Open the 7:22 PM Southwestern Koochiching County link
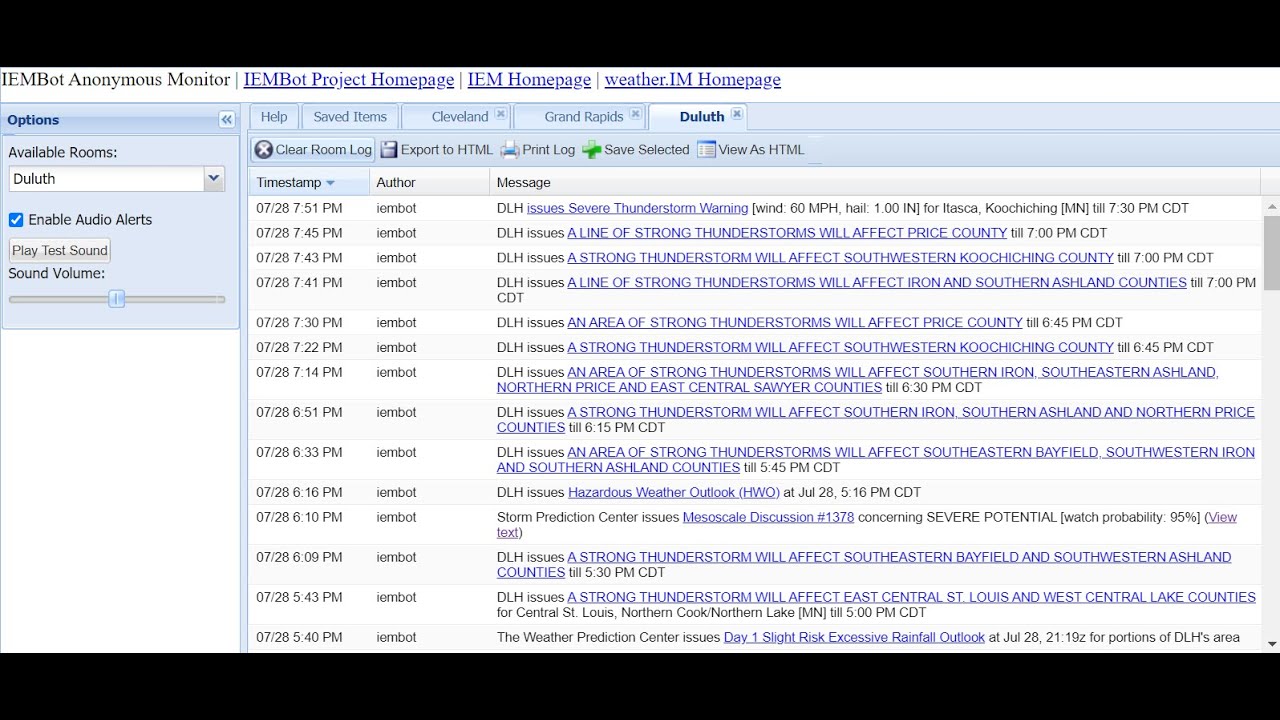 (x=840, y=348)
